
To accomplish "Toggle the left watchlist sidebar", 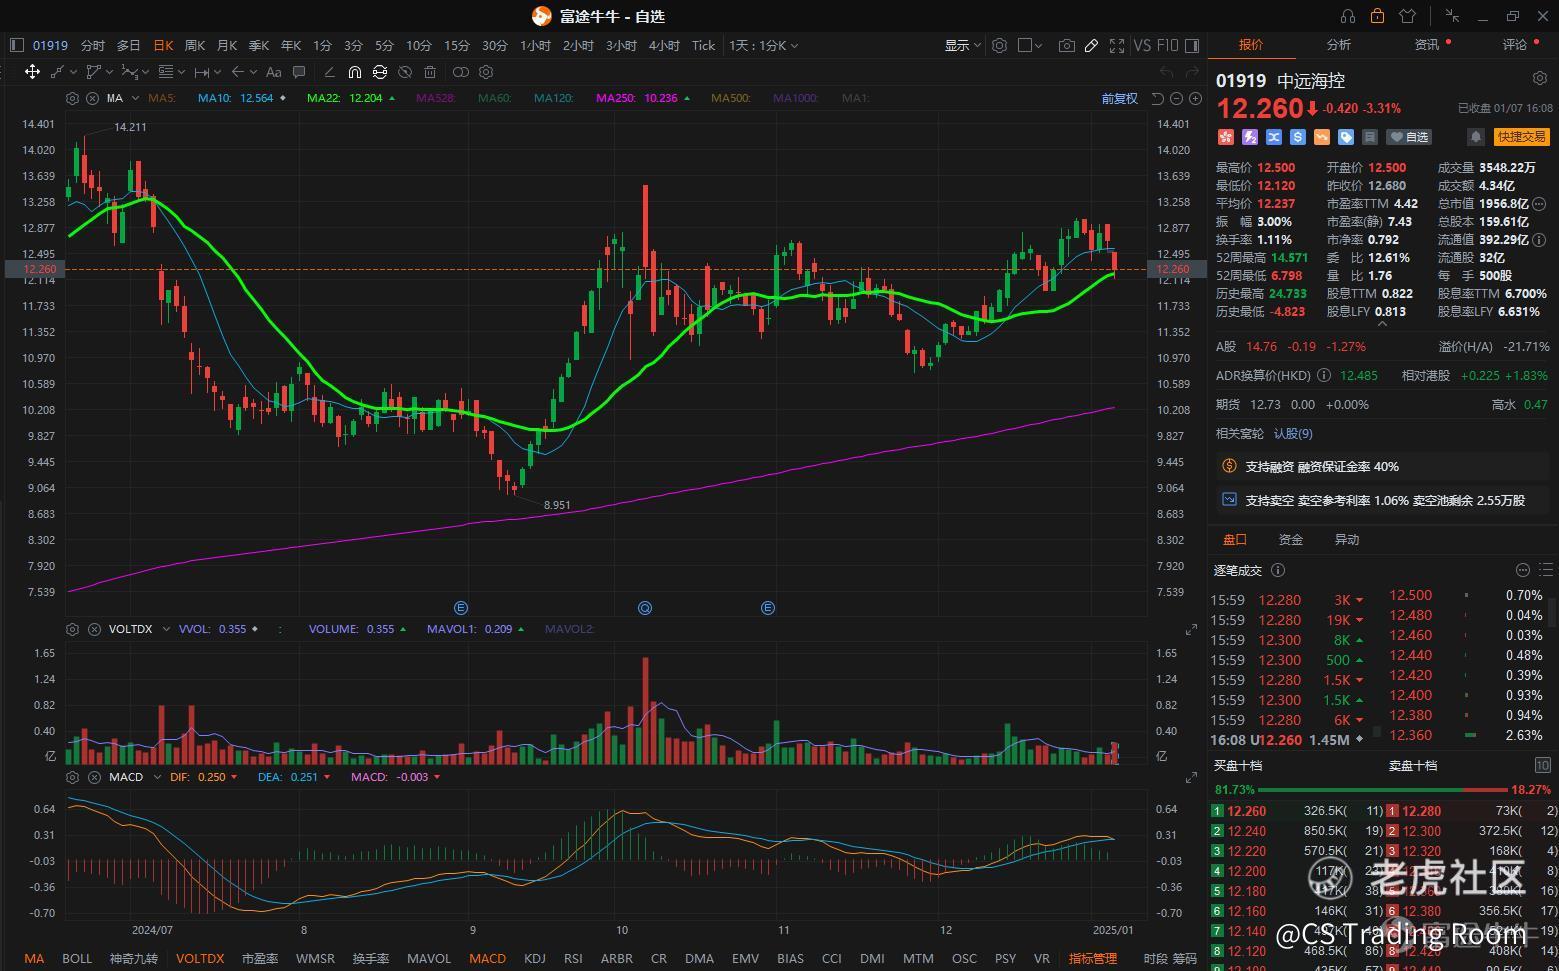I will click(16, 45).
